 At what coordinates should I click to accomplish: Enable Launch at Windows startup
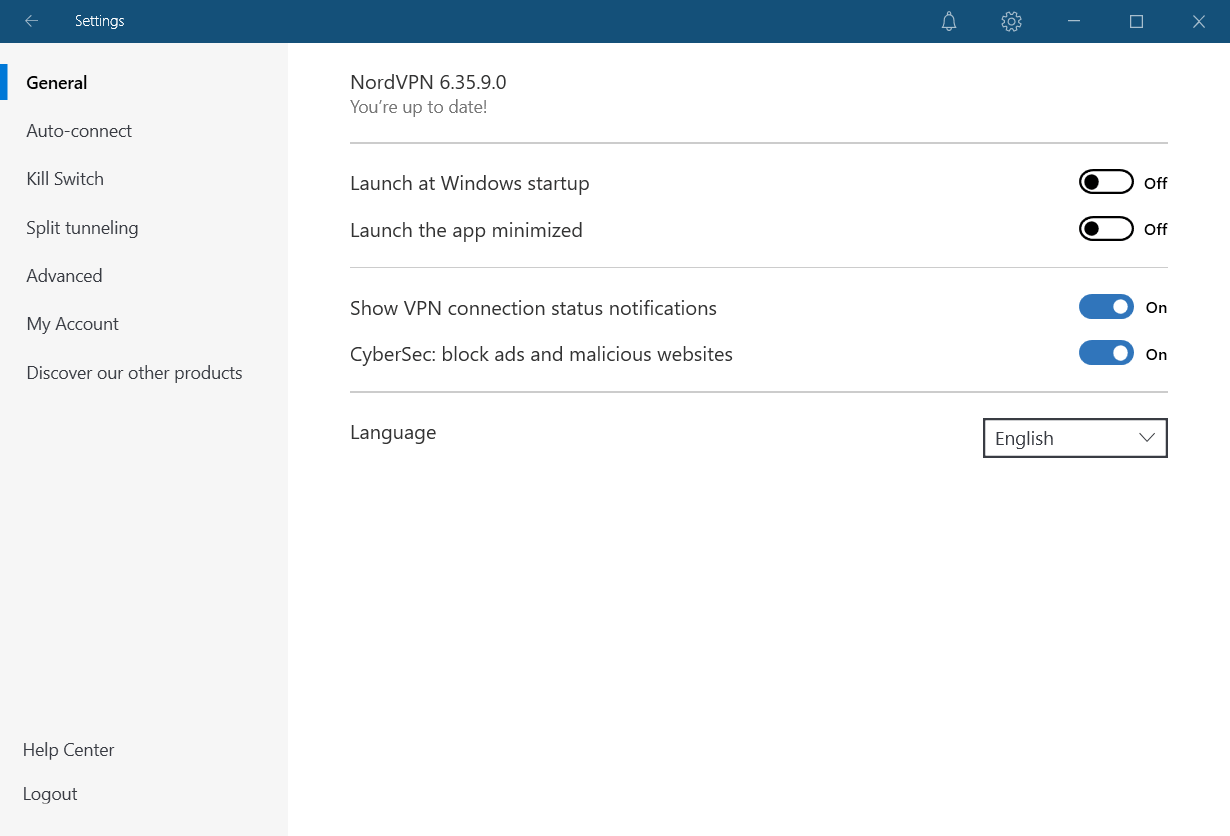coord(1106,182)
